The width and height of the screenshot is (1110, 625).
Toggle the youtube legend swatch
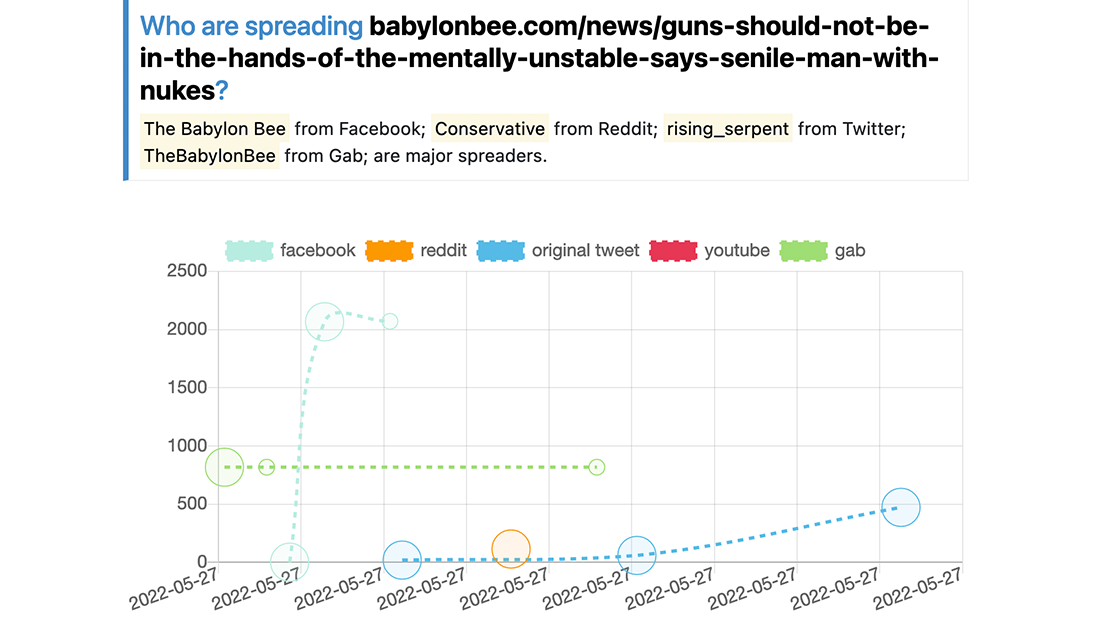[x=673, y=251]
